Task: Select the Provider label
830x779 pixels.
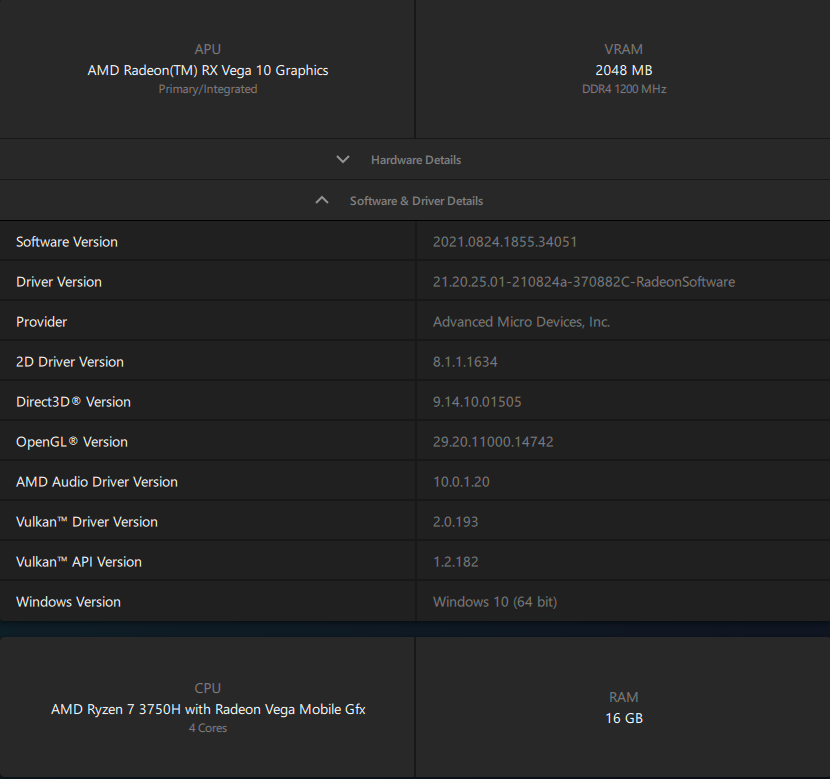Action: [x=41, y=322]
